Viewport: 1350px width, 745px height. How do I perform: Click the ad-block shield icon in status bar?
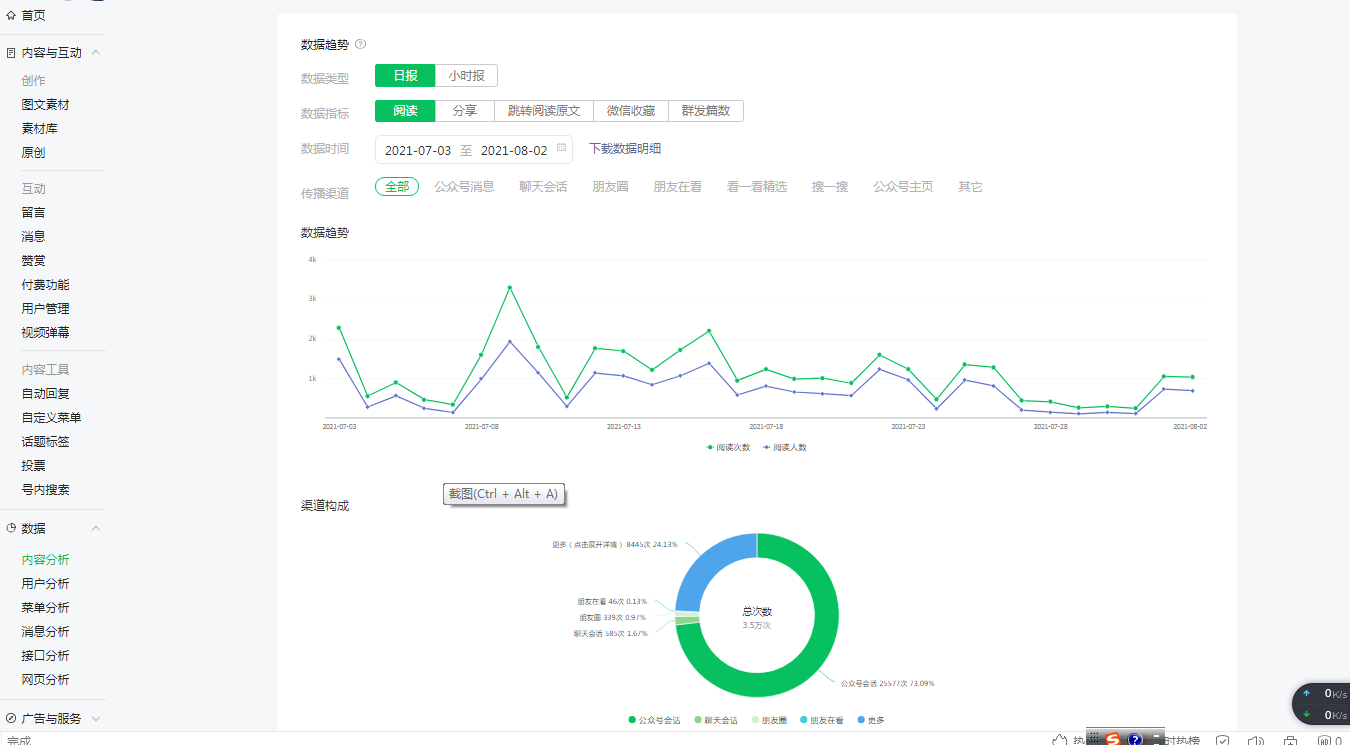point(1324,741)
